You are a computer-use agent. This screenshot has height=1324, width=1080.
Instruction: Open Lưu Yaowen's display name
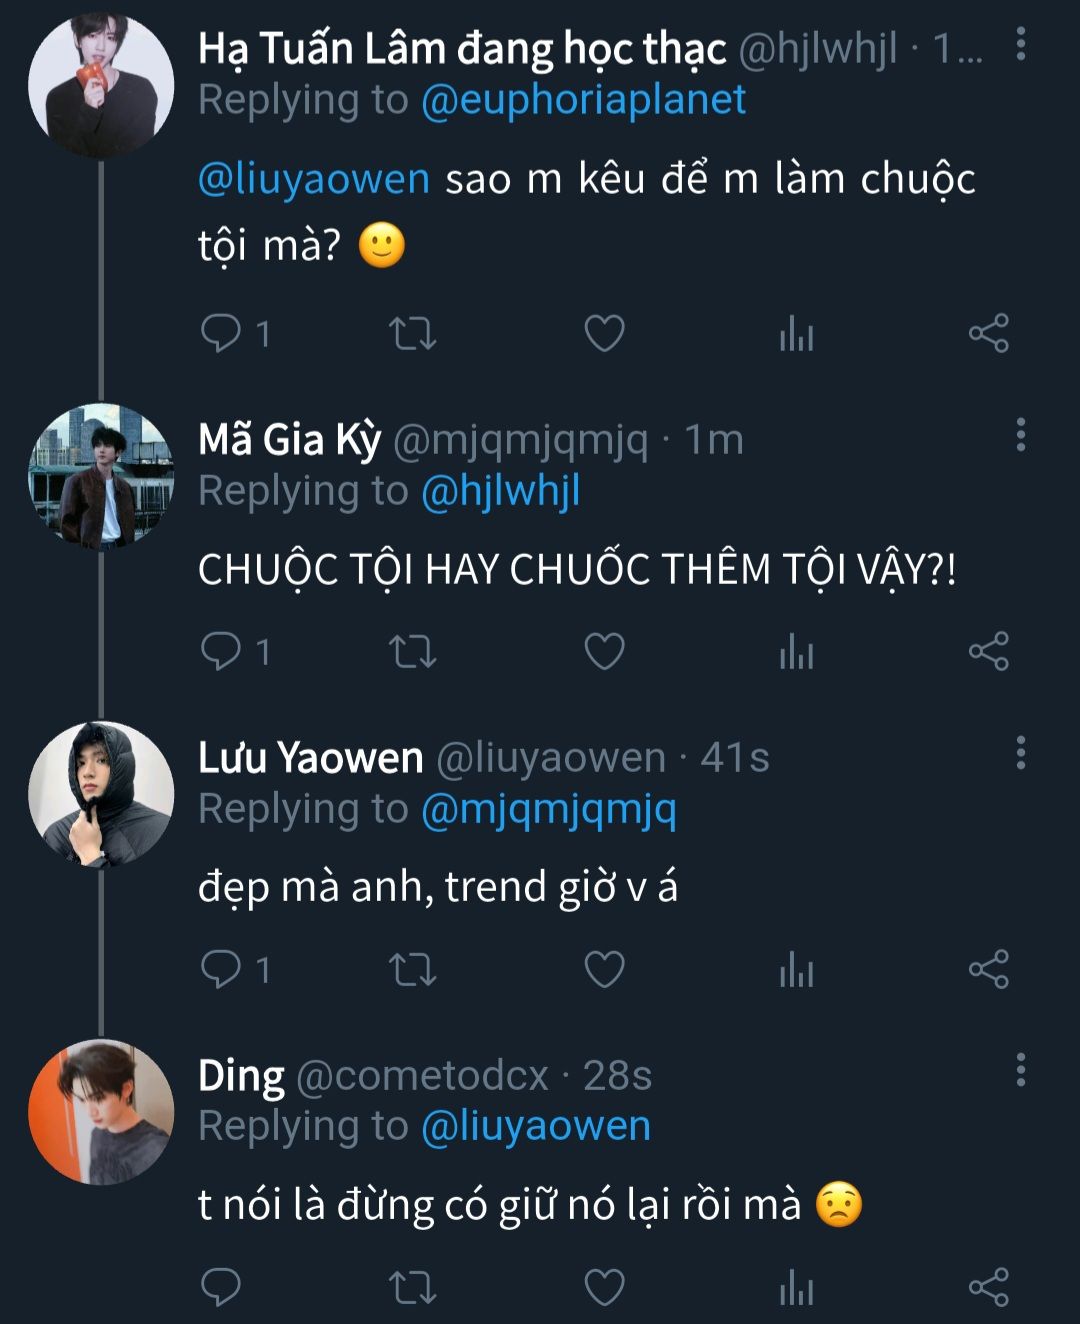pyautogui.click(x=311, y=758)
